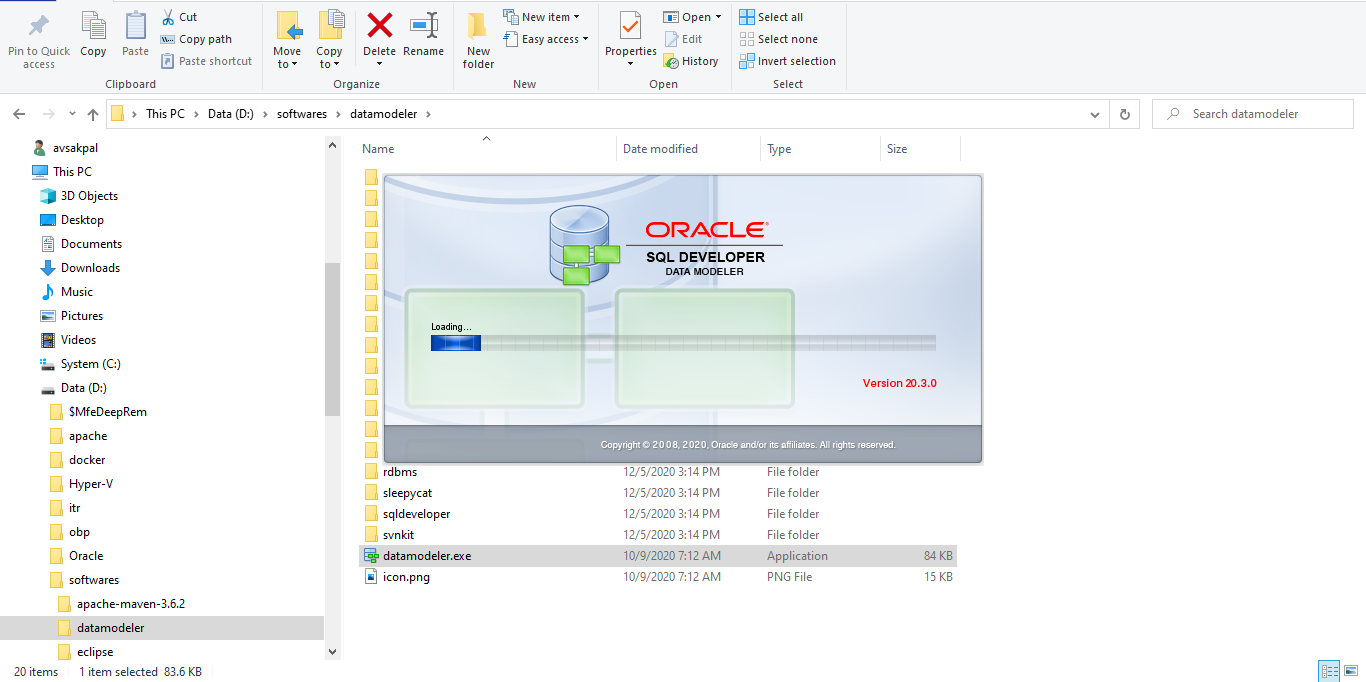The height and width of the screenshot is (682, 1366).
Task: Go back with the Back arrow
Action: coord(19,114)
